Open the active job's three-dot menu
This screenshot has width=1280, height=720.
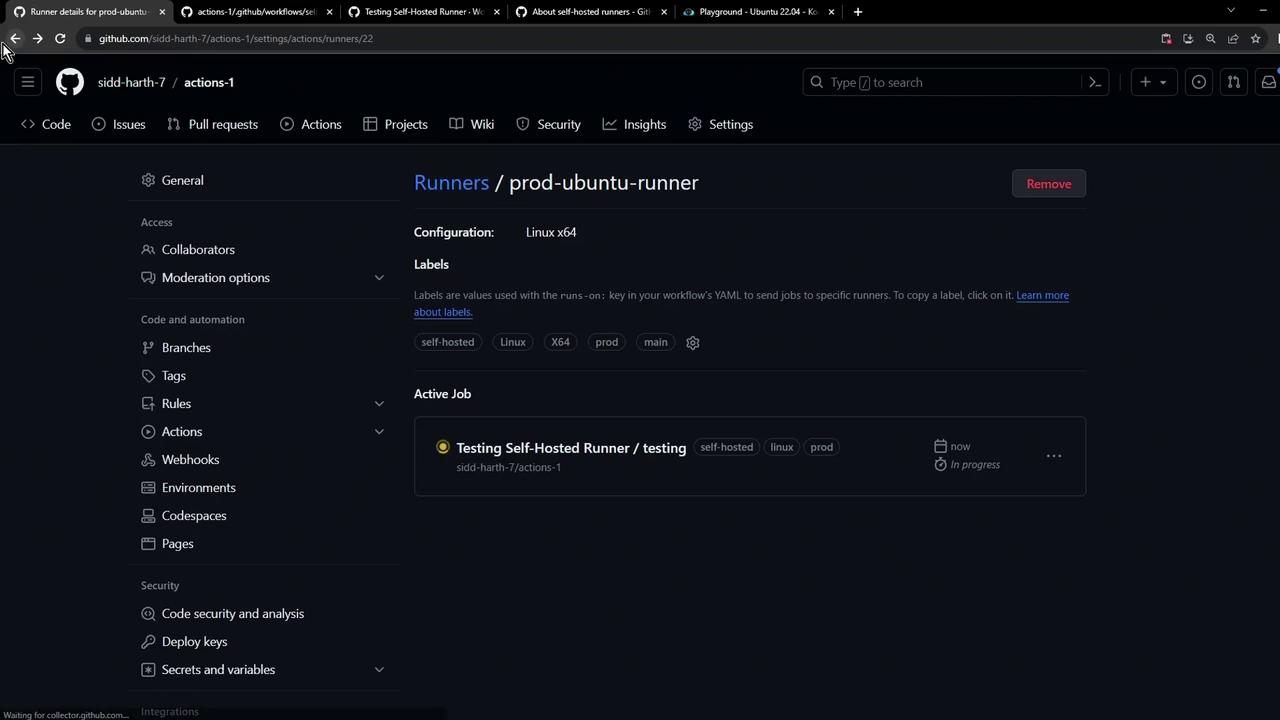(1054, 456)
